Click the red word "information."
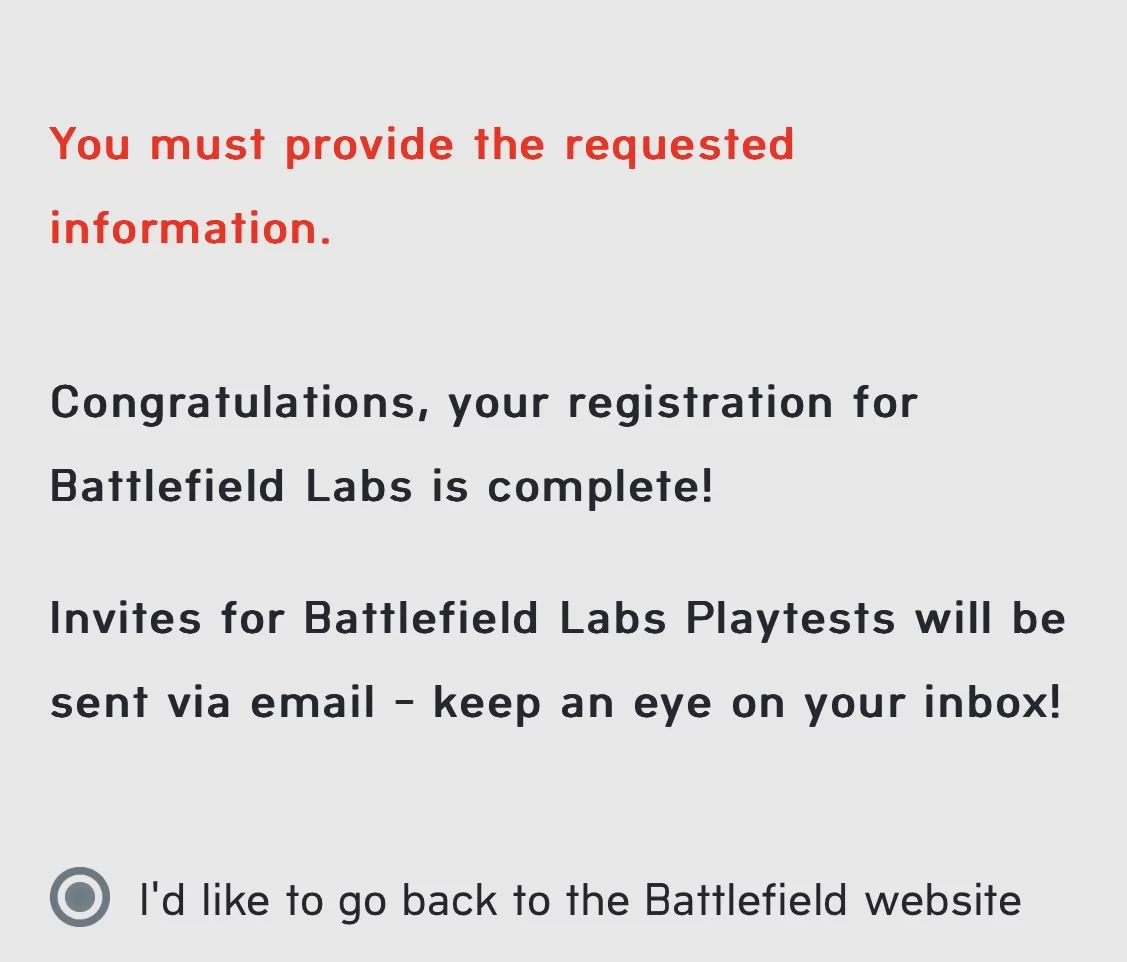This screenshot has width=1127, height=962. 190,229
